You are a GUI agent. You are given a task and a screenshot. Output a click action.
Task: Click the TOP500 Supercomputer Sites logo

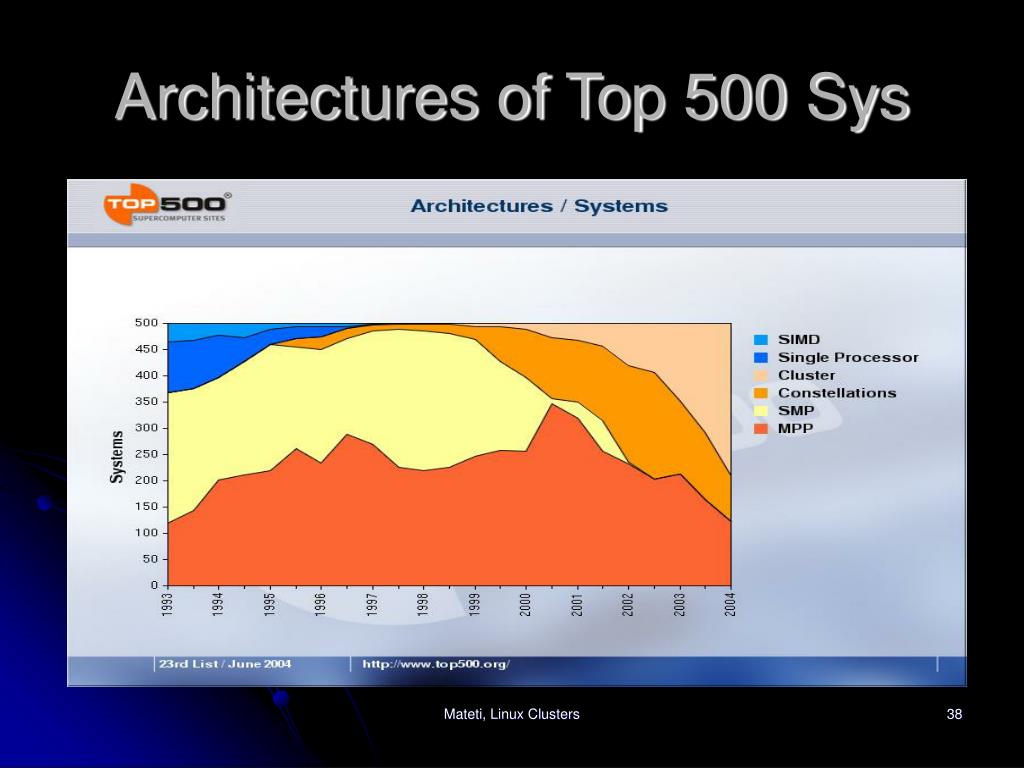167,205
